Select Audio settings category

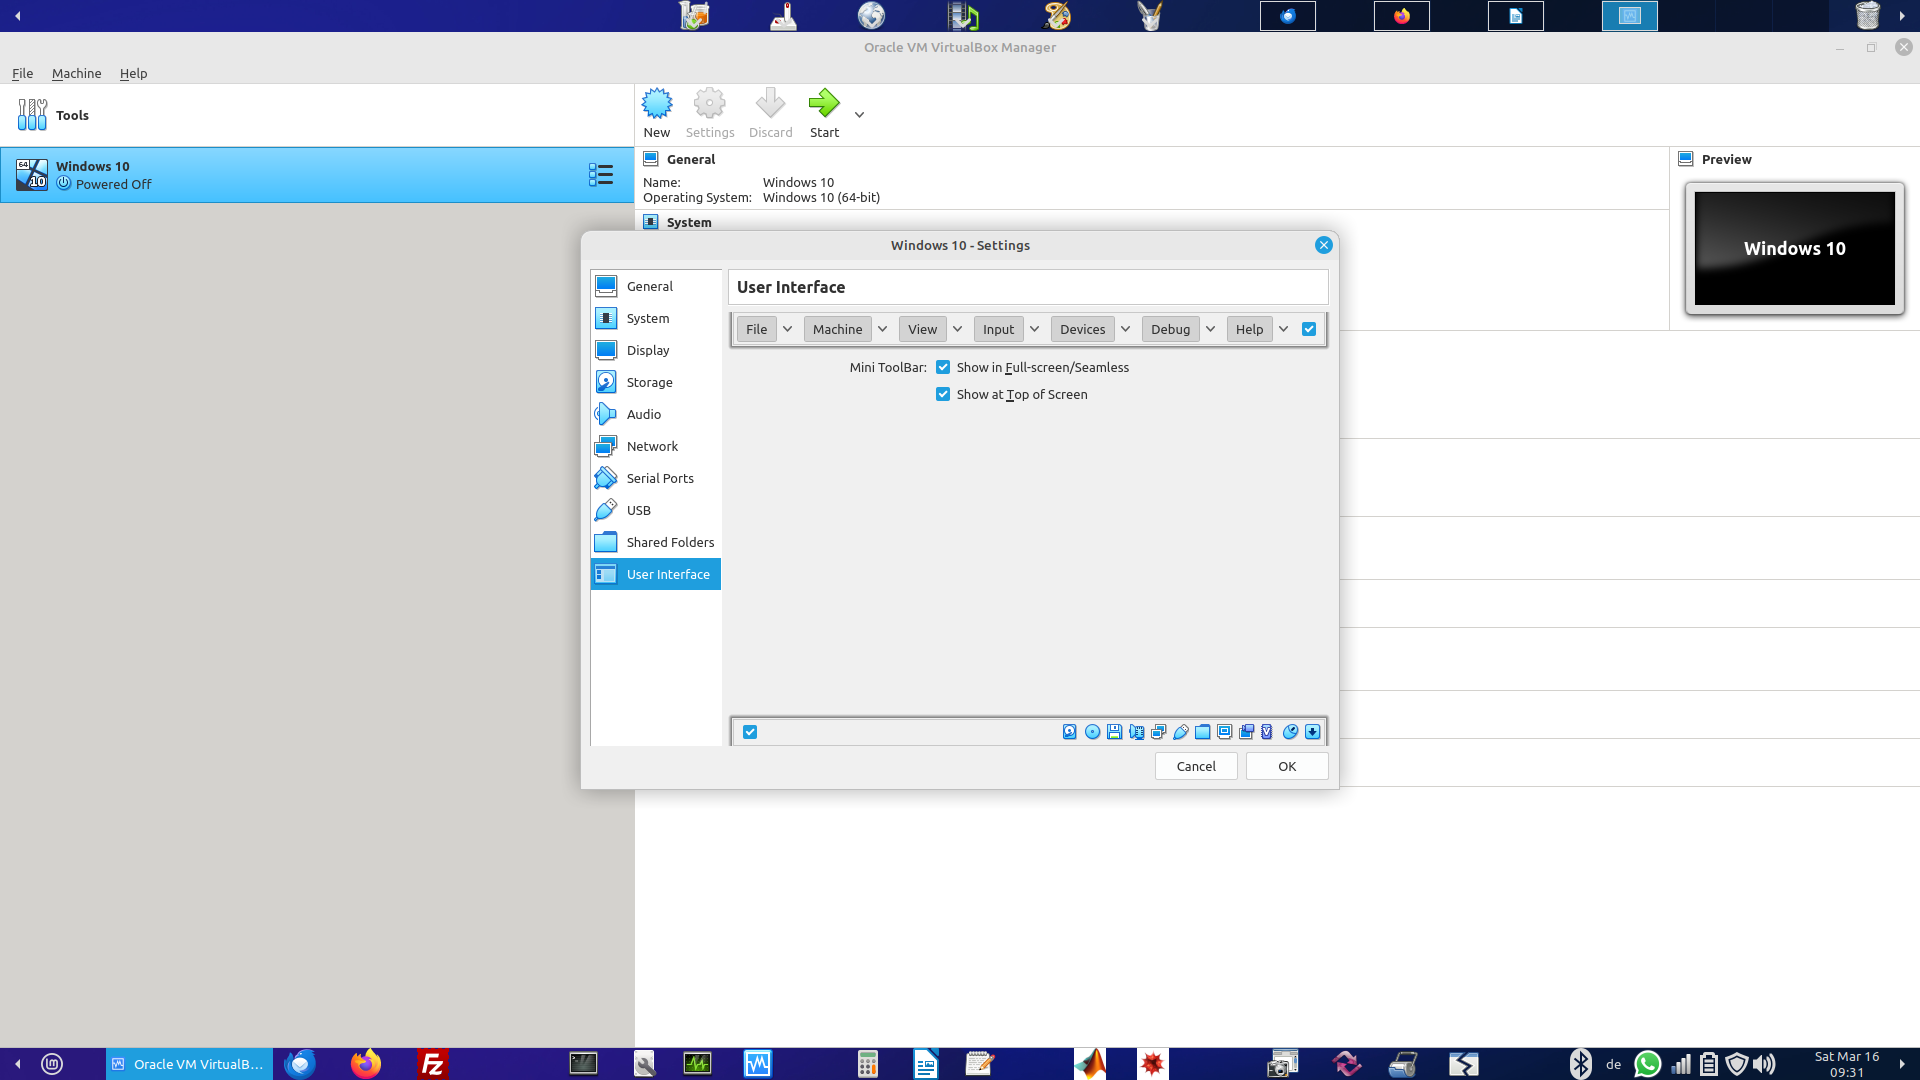pyautogui.click(x=656, y=414)
